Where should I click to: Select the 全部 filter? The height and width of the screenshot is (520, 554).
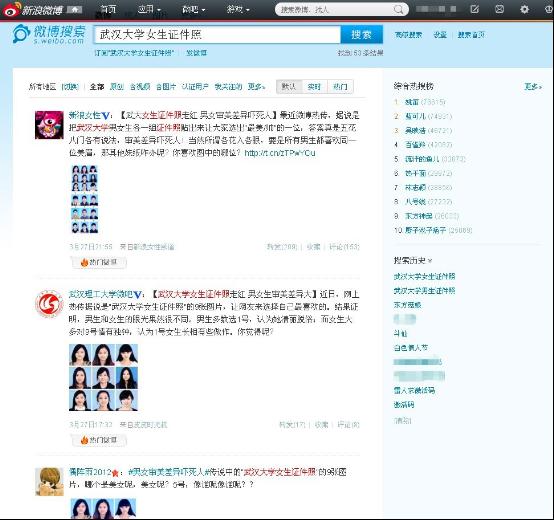(x=97, y=87)
